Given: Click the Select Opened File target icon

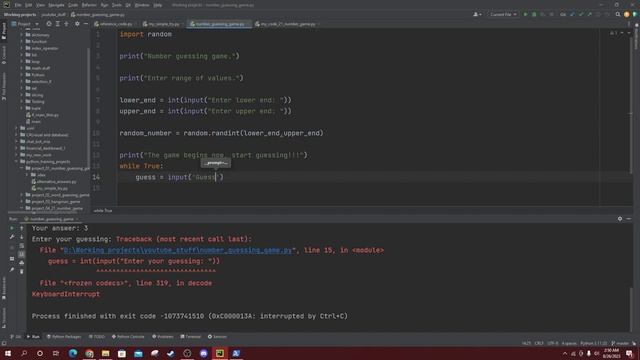Looking at the screenshot, I should pos(49,24).
